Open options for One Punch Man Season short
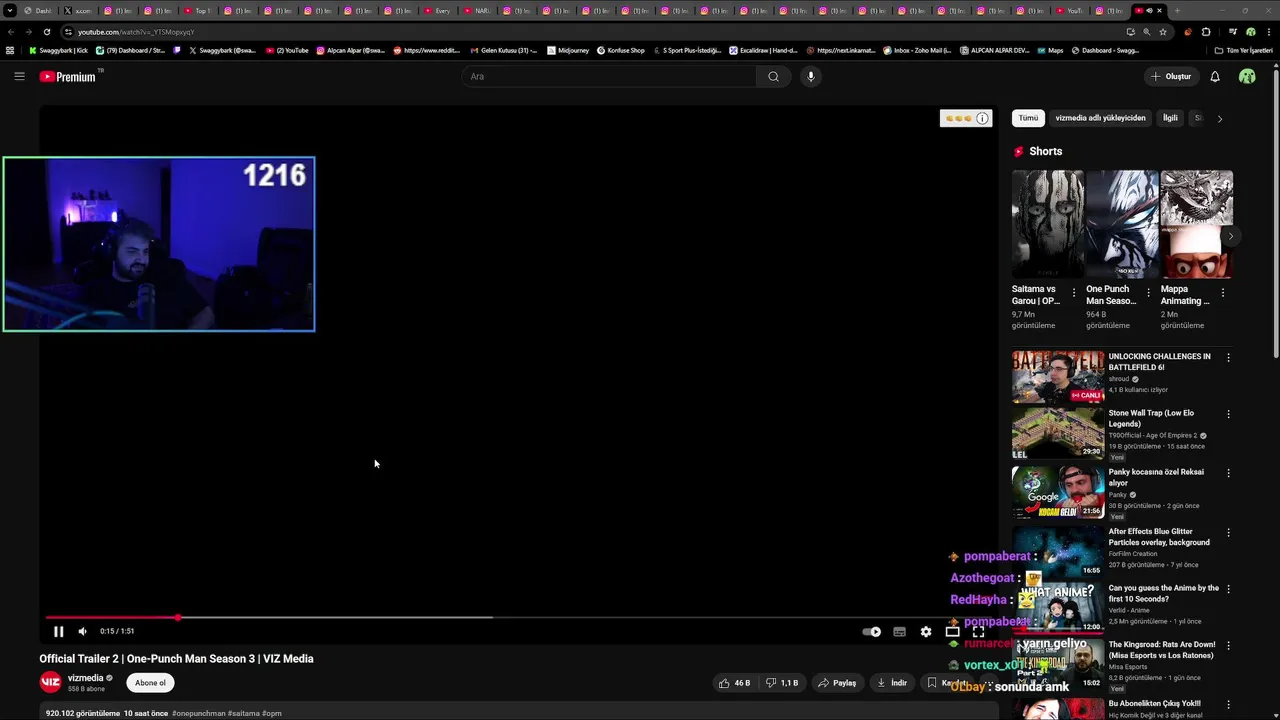The height and width of the screenshot is (720, 1280). point(1148,293)
